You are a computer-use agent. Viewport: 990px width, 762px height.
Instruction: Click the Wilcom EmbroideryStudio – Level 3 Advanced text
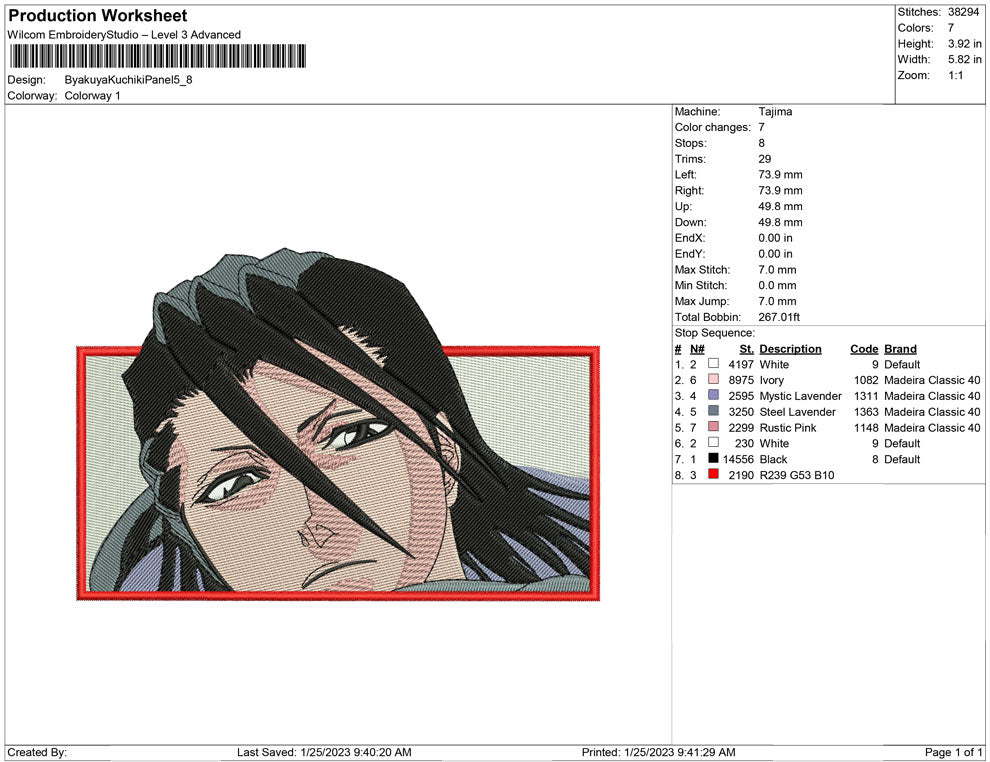pyautogui.click(x=124, y=35)
